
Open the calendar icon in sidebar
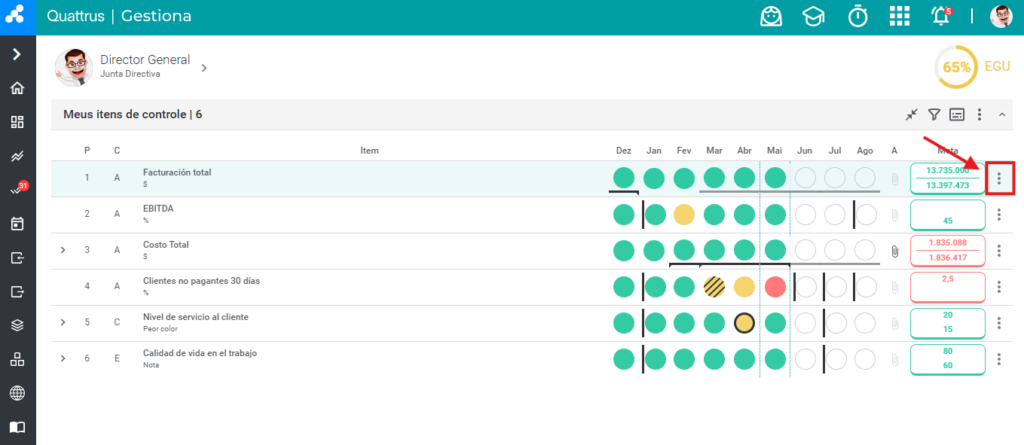click(x=18, y=224)
